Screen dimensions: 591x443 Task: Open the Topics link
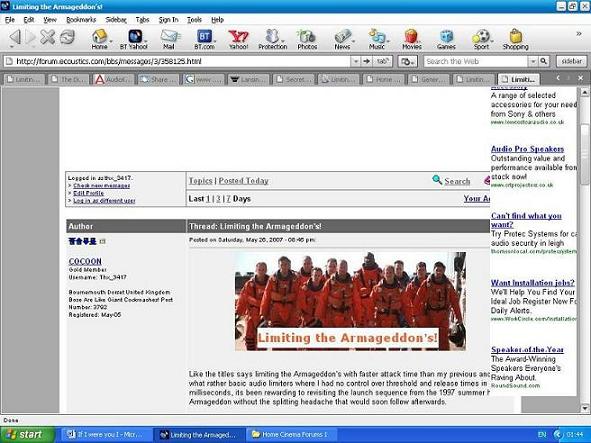click(201, 181)
